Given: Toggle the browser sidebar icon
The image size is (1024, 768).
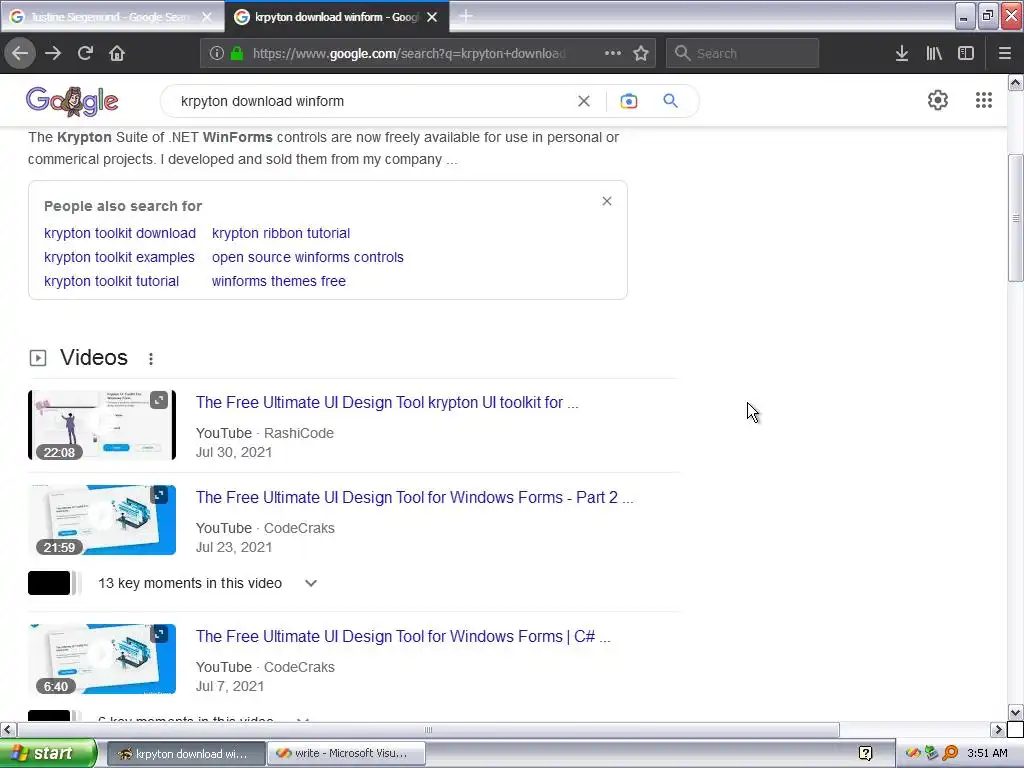Looking at the screenshot, I should tap(966, 54).
